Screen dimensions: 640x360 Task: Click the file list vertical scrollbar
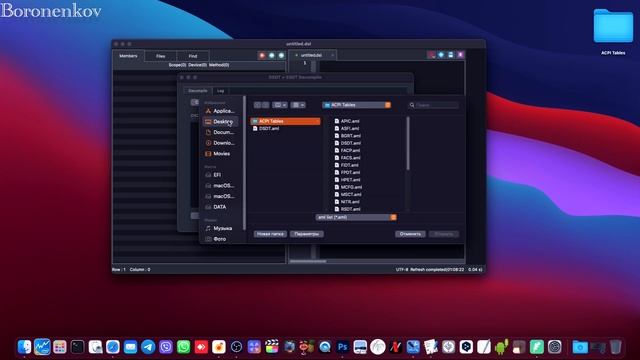(408, 143)
